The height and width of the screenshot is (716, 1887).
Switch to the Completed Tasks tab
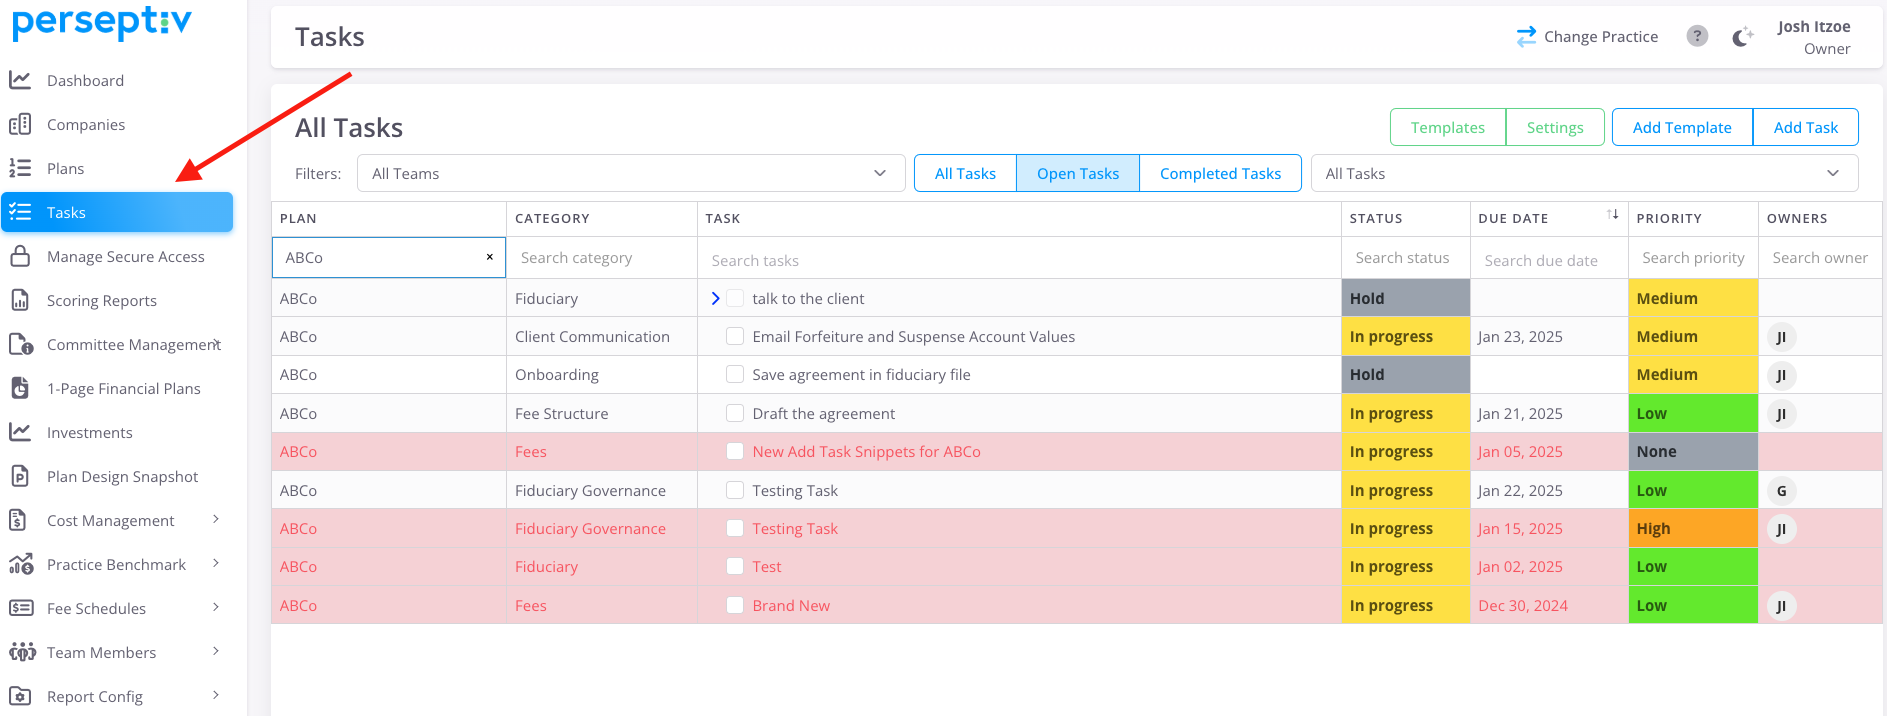pos(1220,173)
